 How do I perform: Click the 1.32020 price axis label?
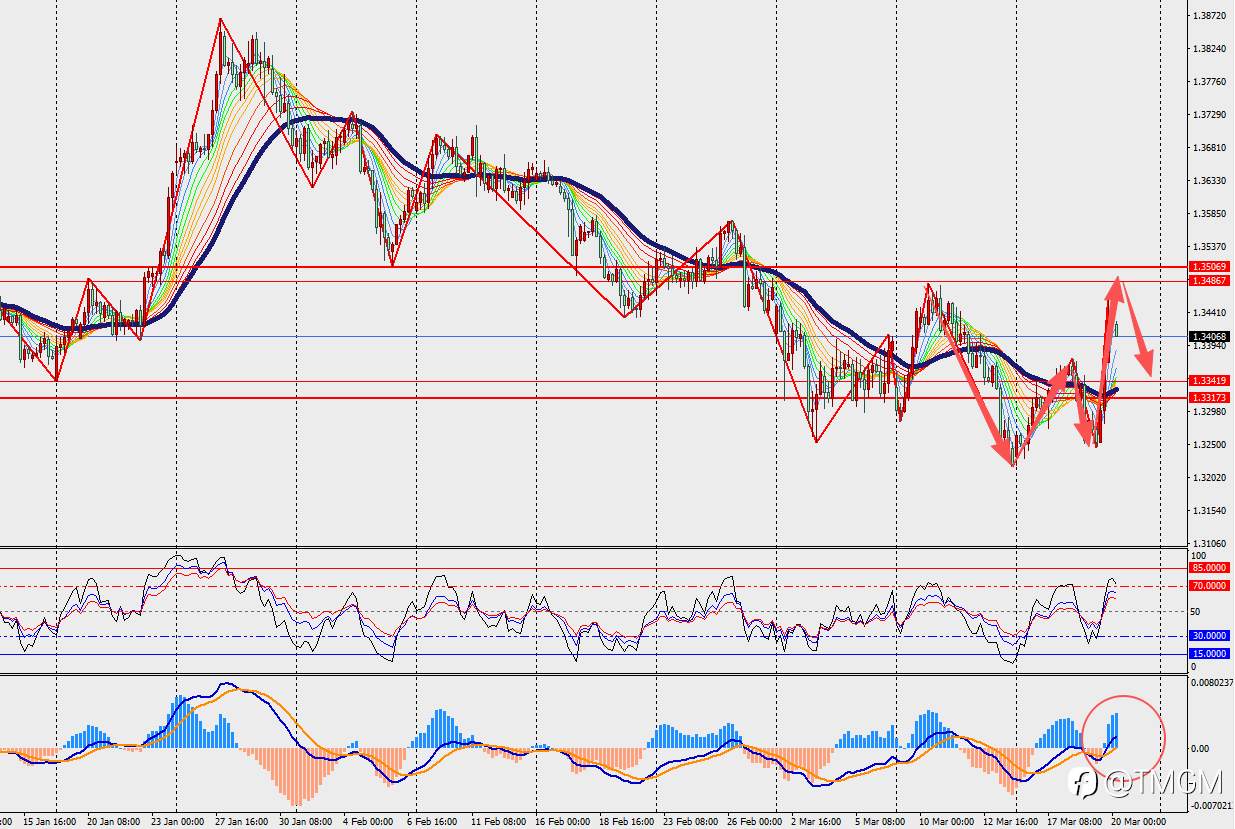point(1210,478)
